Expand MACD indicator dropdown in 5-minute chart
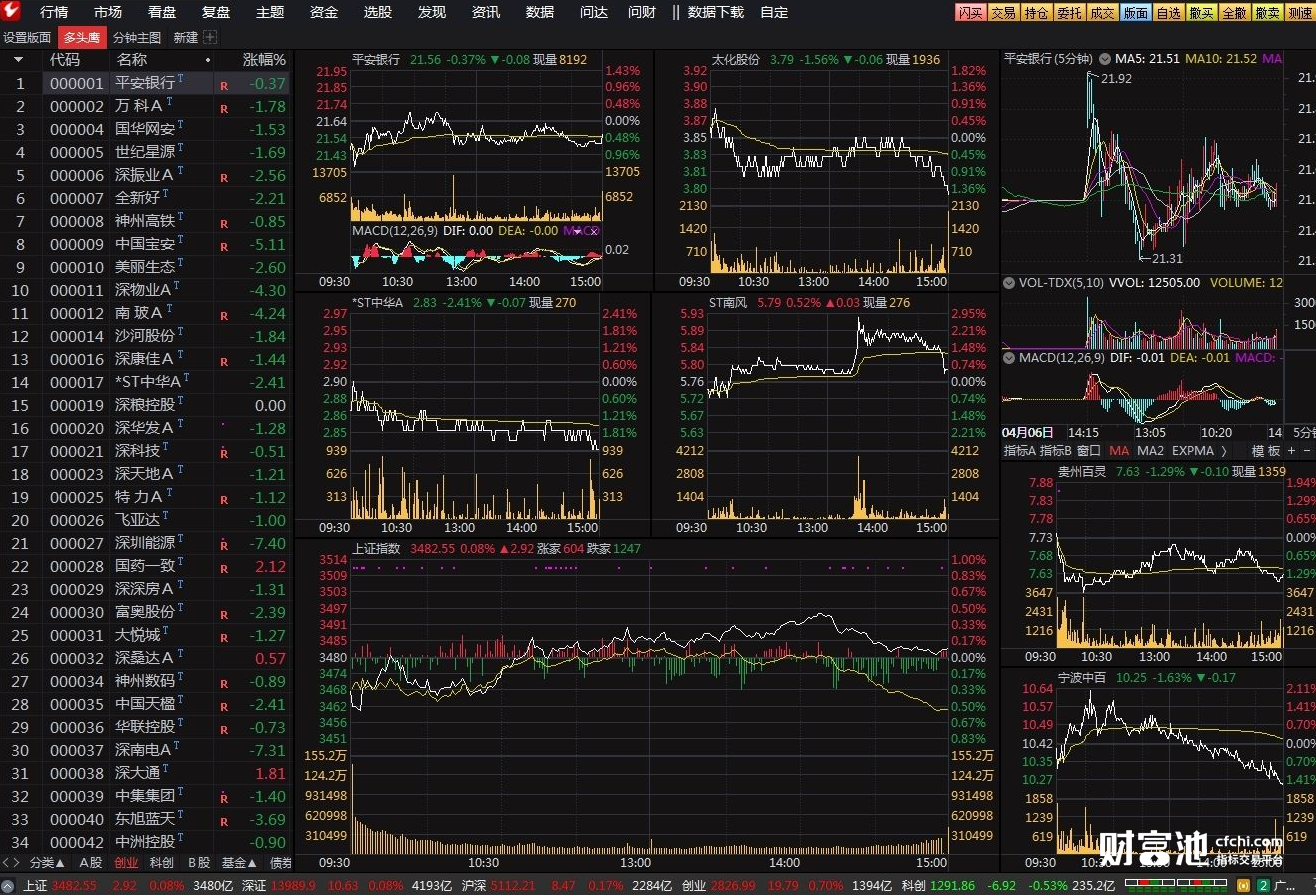Screen dimensions: 1316x895 (x=1010, y=357)
